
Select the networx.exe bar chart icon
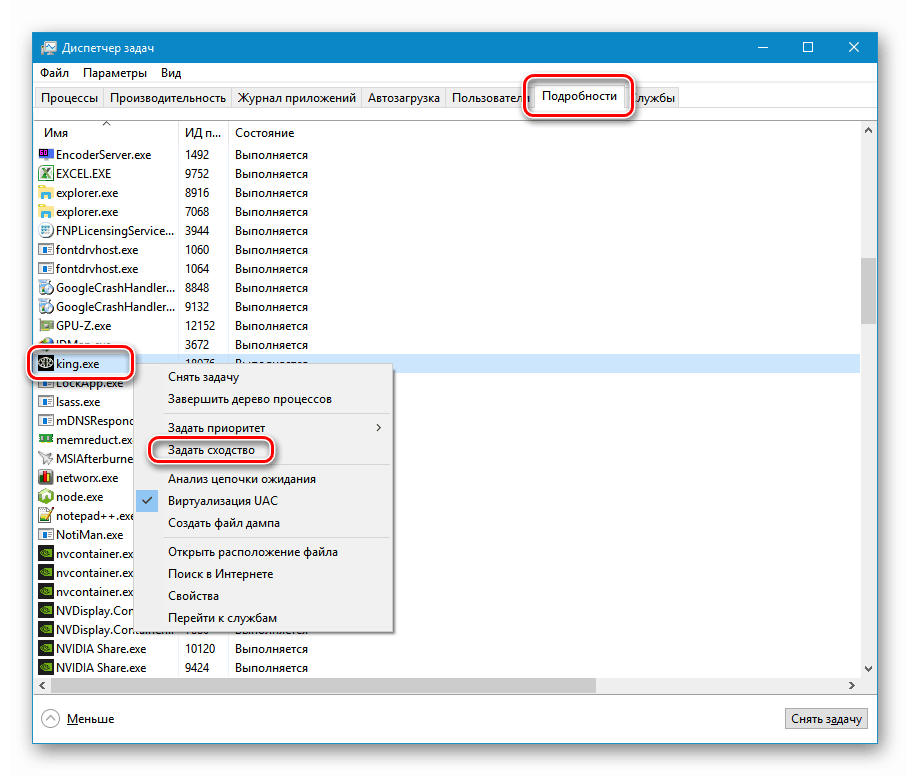coord(46,478)
